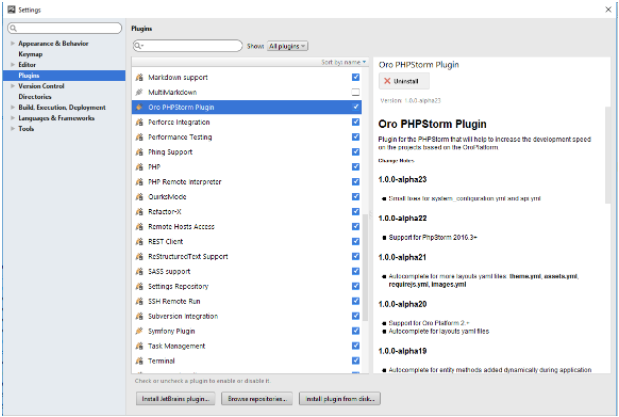Image resolution: width=619 pixels, height=417 pixels.
Task: Toggle the Performance Testing checkbox
Action: [356, 137]
